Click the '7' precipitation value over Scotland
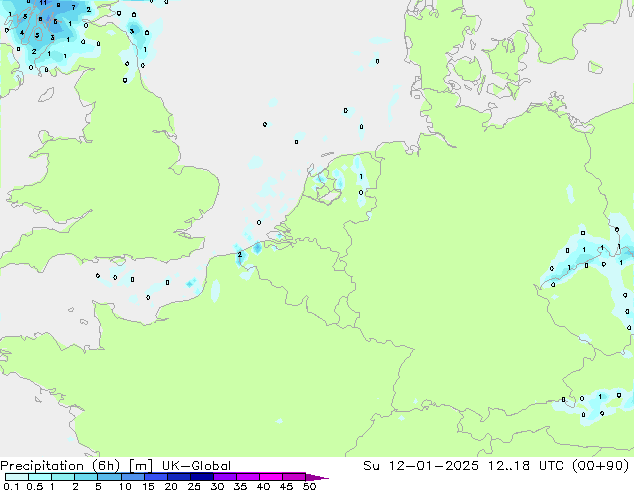This screenshot has width=634, height=490. (x=73, y=7)
